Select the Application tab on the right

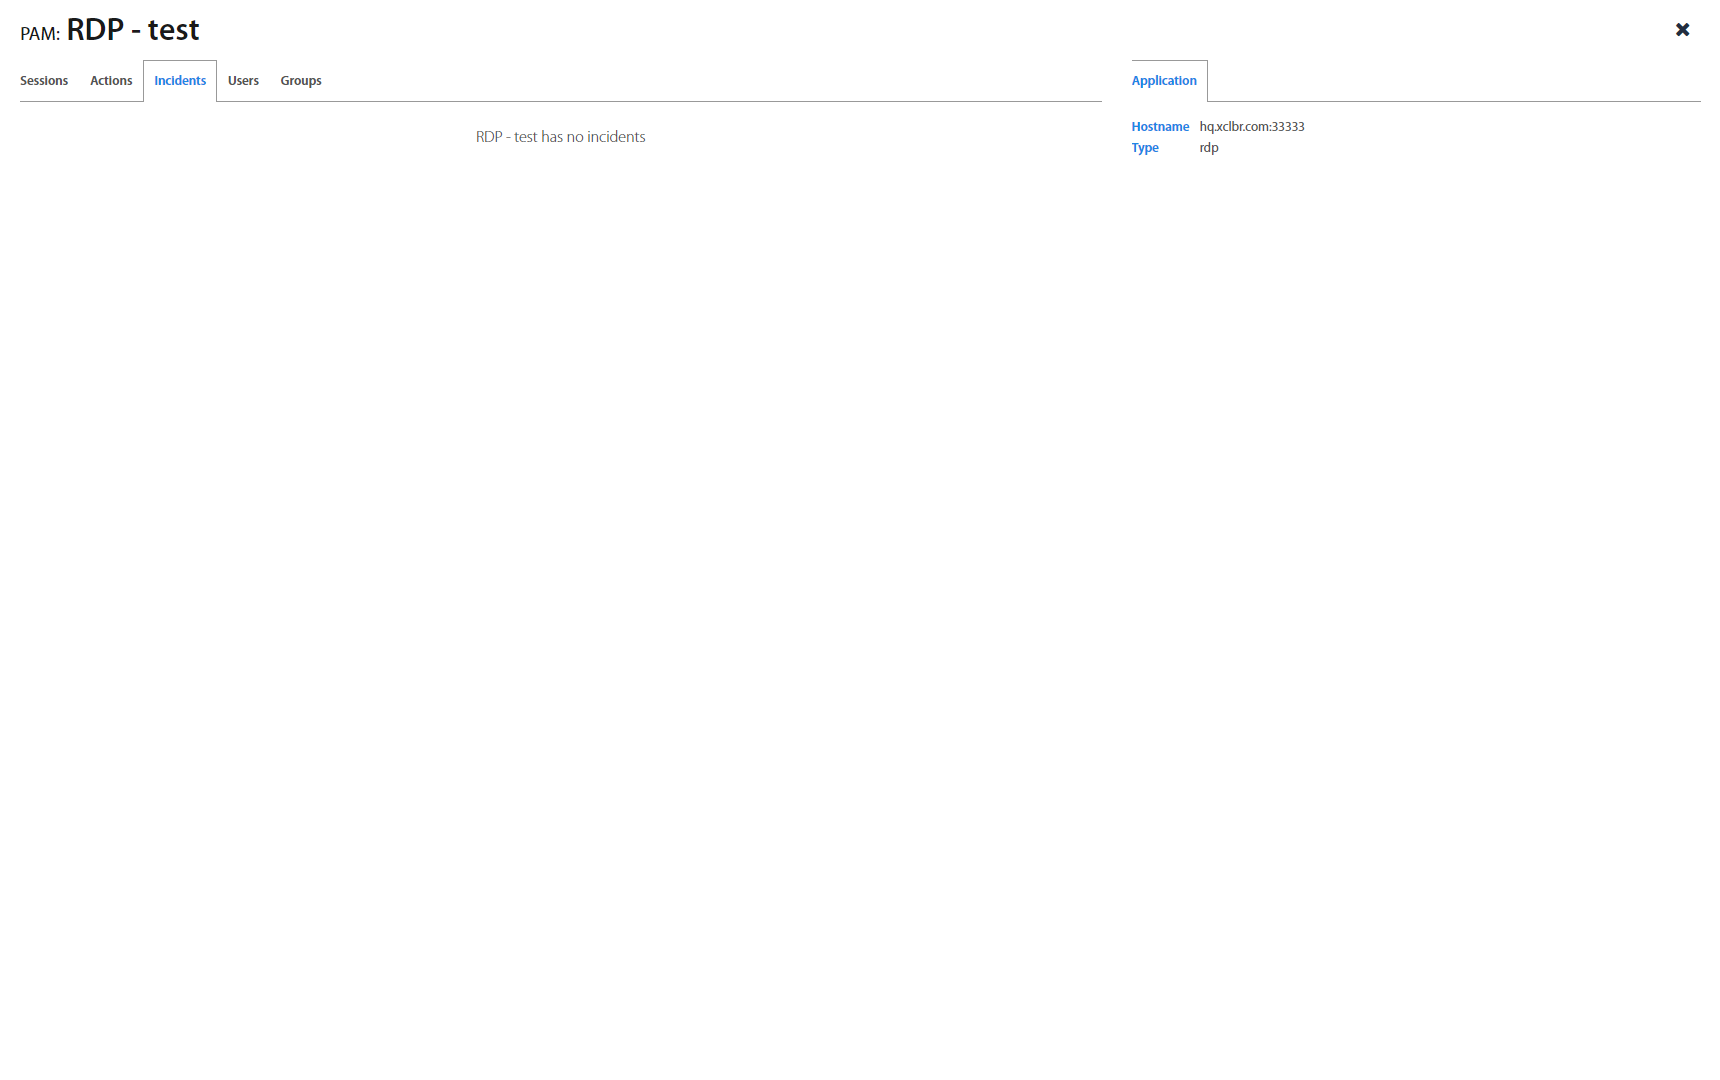[x=1164, y=81]
